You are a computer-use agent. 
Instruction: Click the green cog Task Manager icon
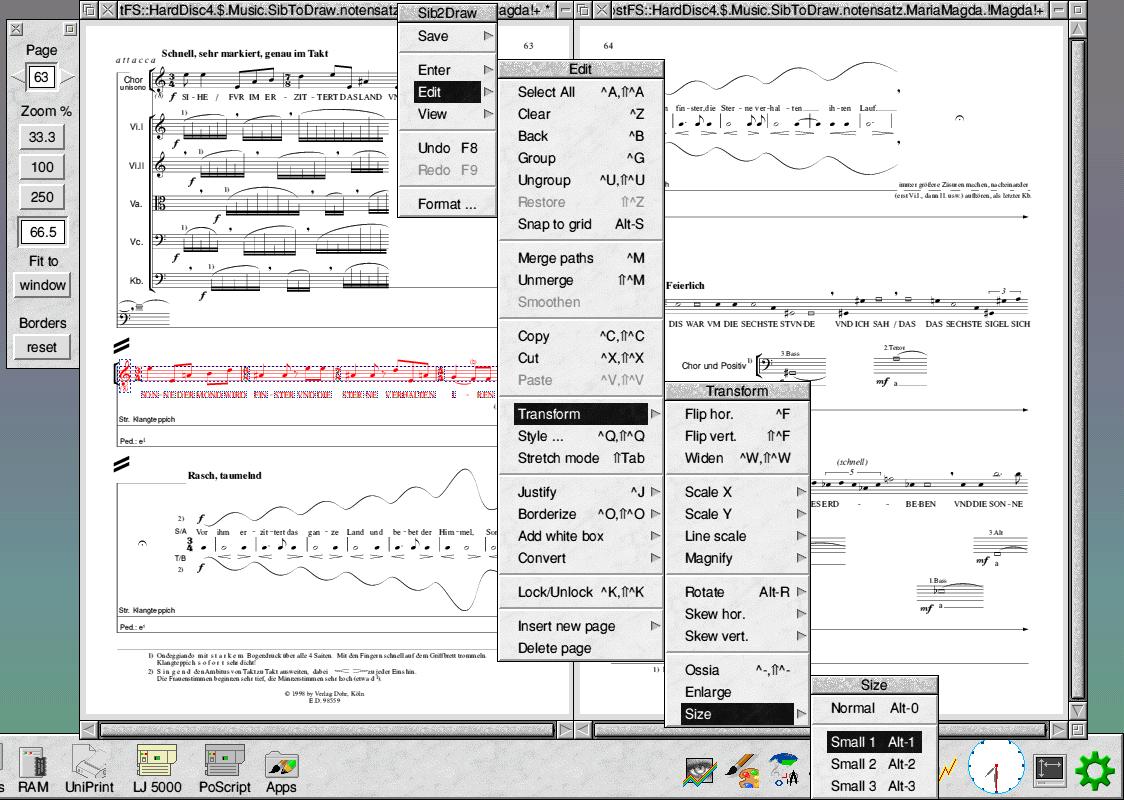point(1095,771)
